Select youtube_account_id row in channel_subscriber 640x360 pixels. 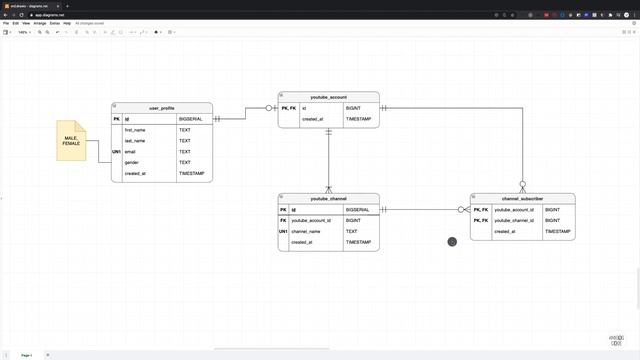pyautogui.click(x=522, y=209)
